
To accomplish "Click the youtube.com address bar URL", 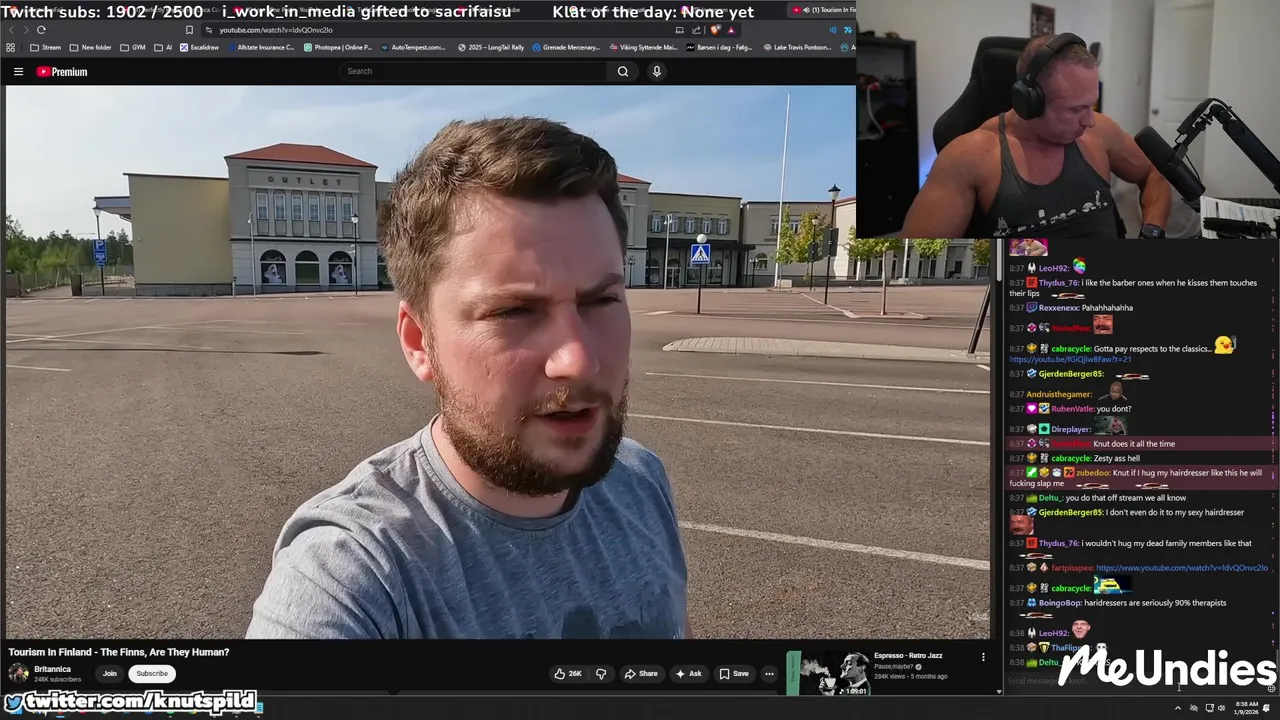I will click(x=276, y=30).
